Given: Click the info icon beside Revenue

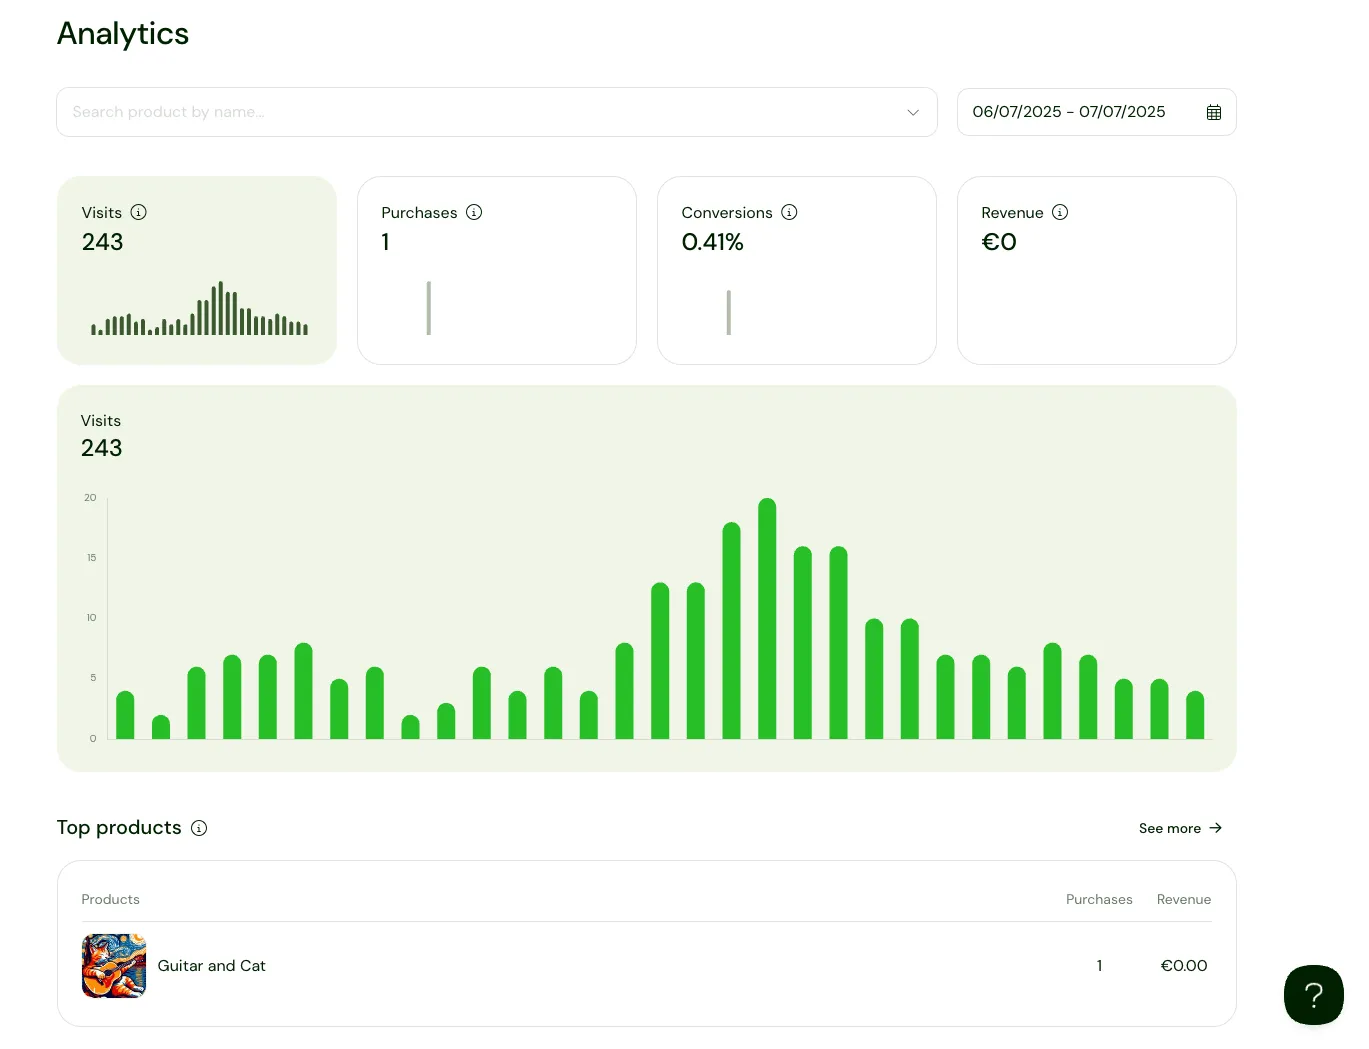Looking at the screenshot, I should (x=1060, y=212).
